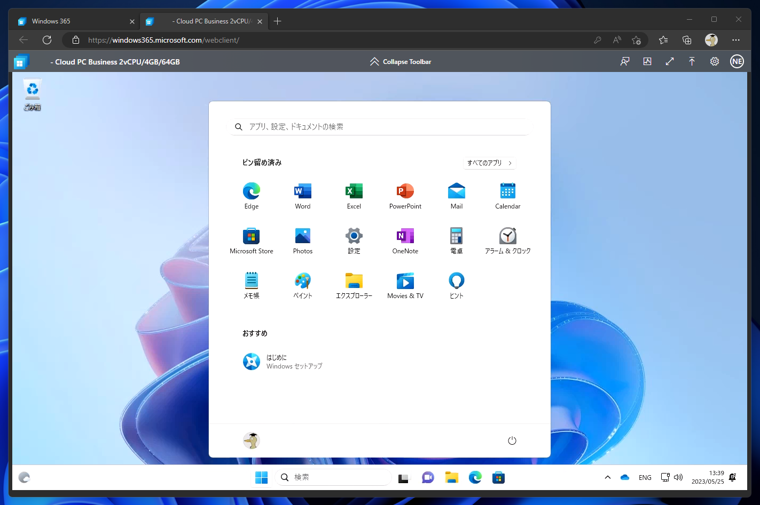This screenshot has width=760, height=505.
Task: Open the volume icon in system tray
Action: click(678, 477)
